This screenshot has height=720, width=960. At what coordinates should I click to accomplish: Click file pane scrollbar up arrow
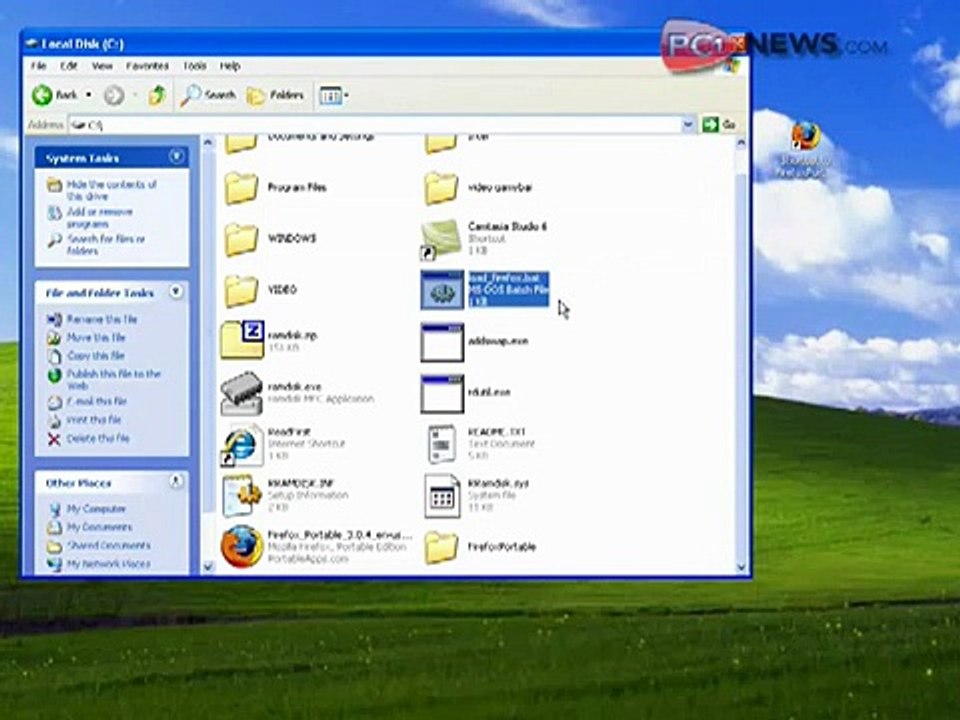tap(741, 143)
